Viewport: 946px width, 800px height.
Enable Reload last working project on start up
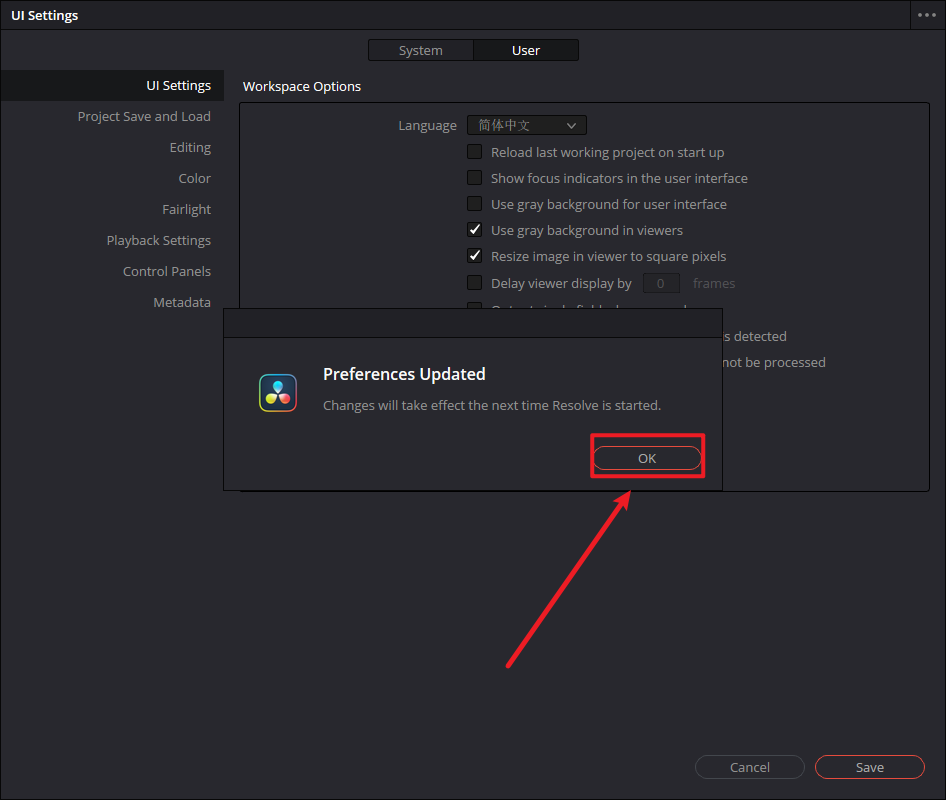475,152
